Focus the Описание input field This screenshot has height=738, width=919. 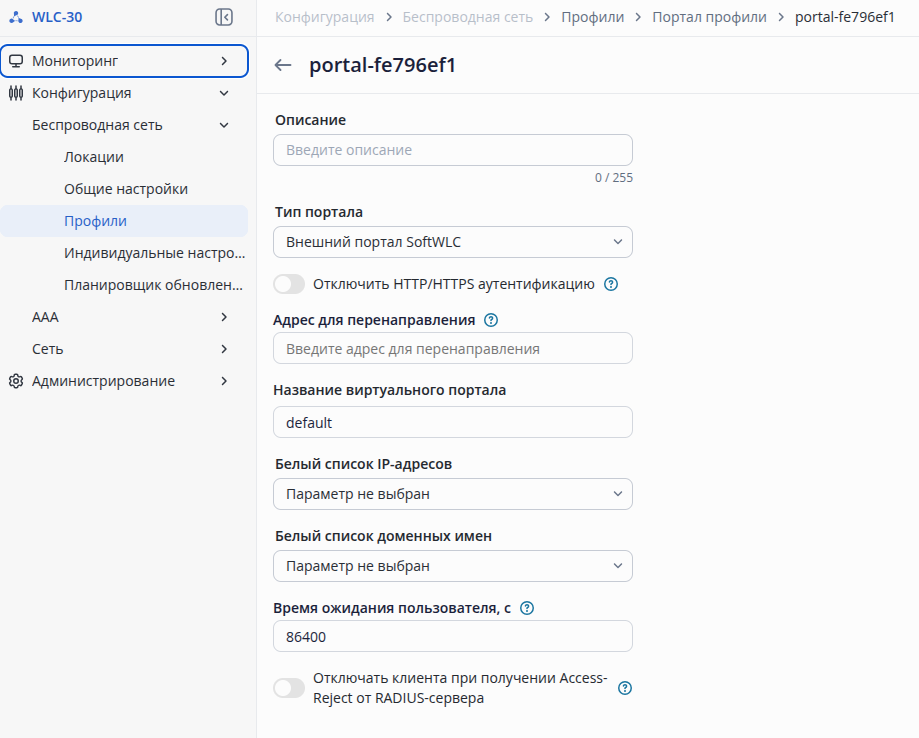point(452,150)
